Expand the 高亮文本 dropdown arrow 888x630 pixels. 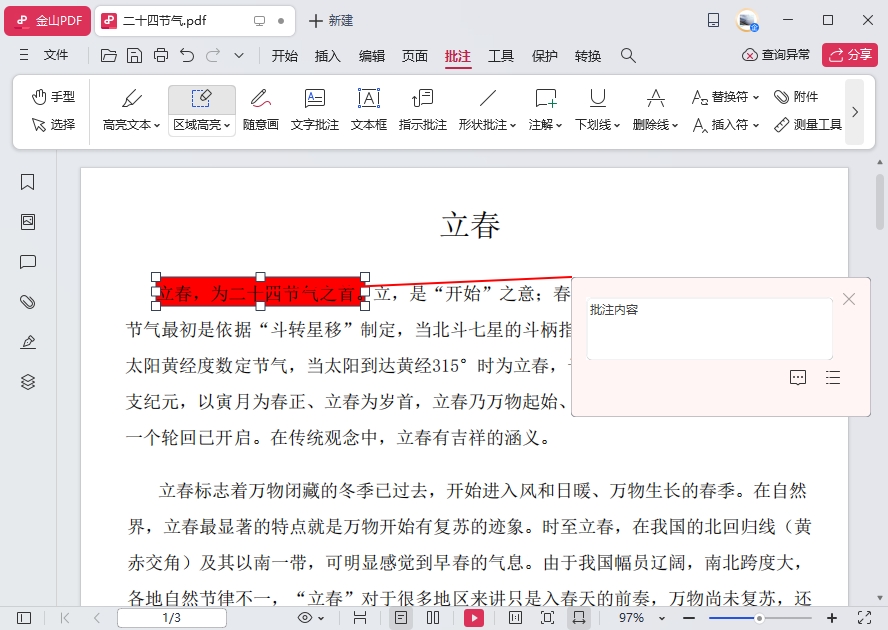coord(157,126)
